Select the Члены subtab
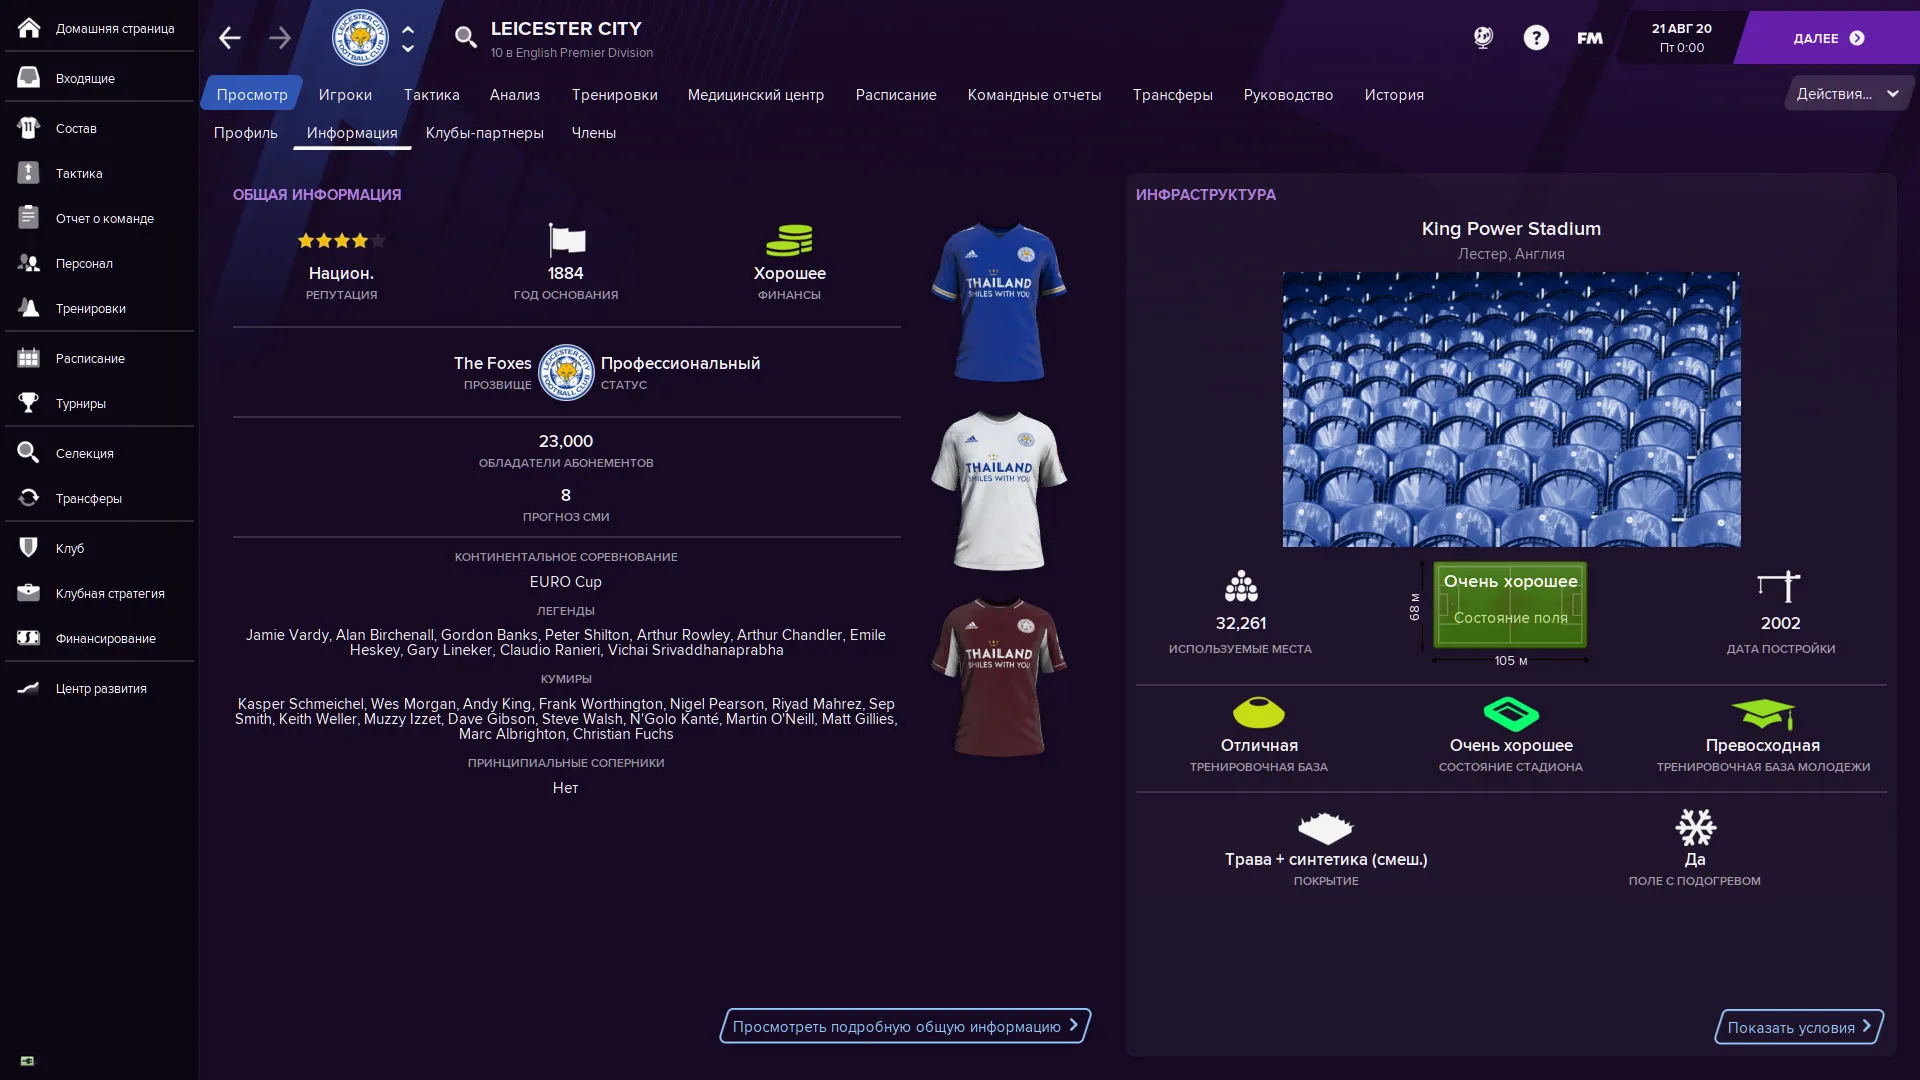 (594, 133)
